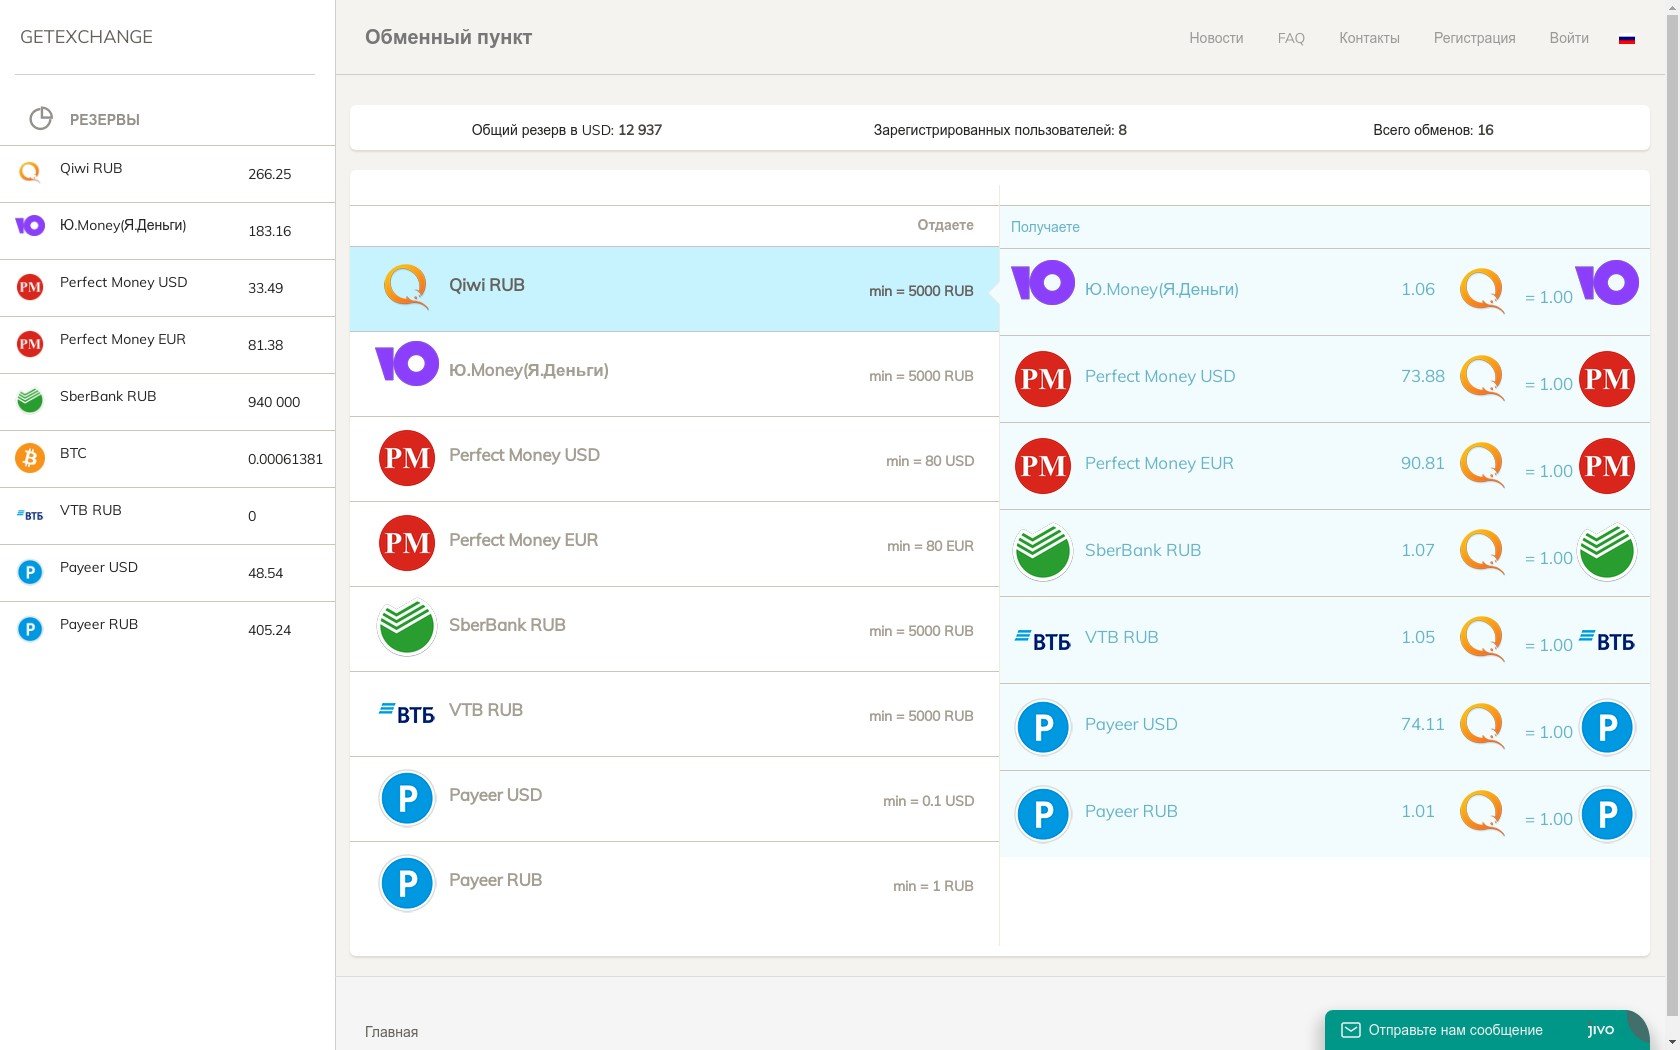This screenshot has height=1050, width=1680.
Task: Click the 1.07 rate for SberBank RUB
Action: coord(1417,550)
